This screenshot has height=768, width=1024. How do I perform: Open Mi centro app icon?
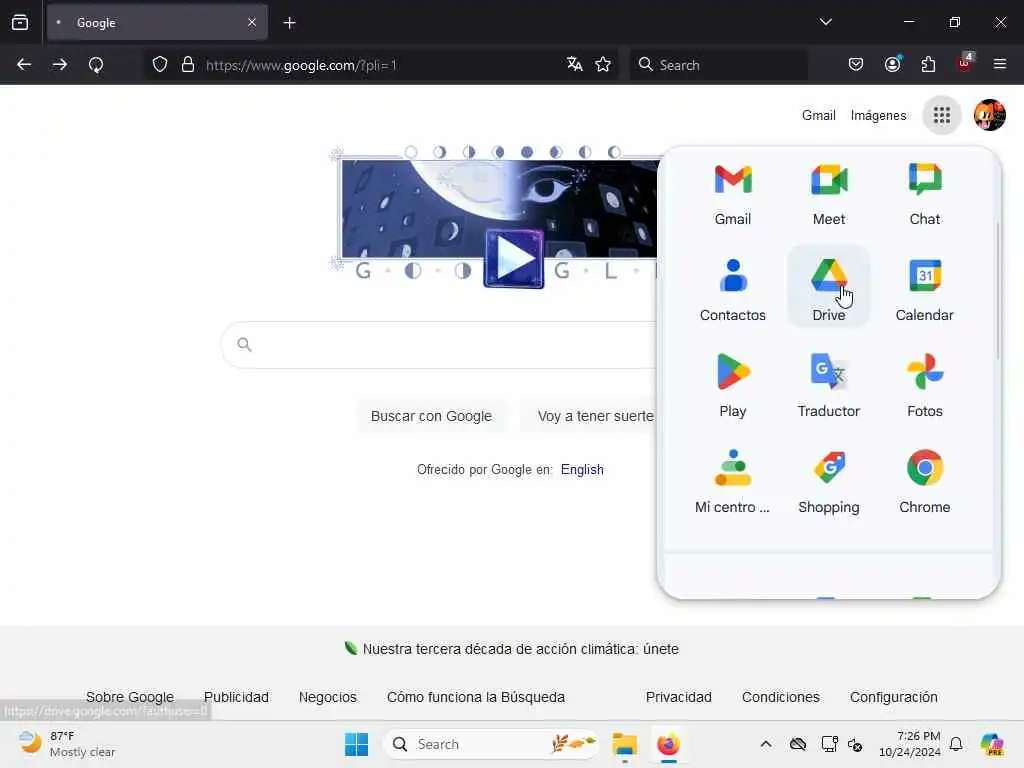pyautogui.click(x=733, y=483)
